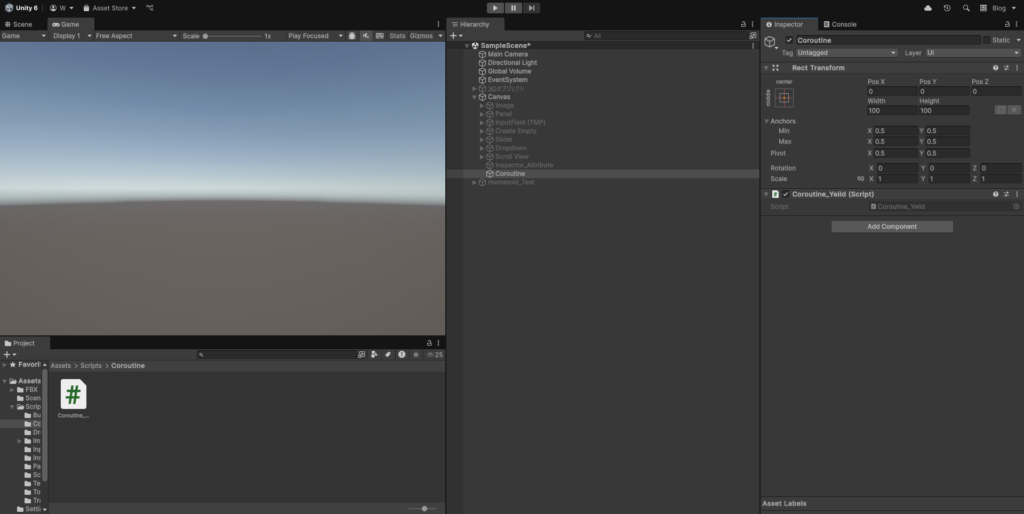
Task: Switch to the Scene tab
Action: (x=22, y=24)
